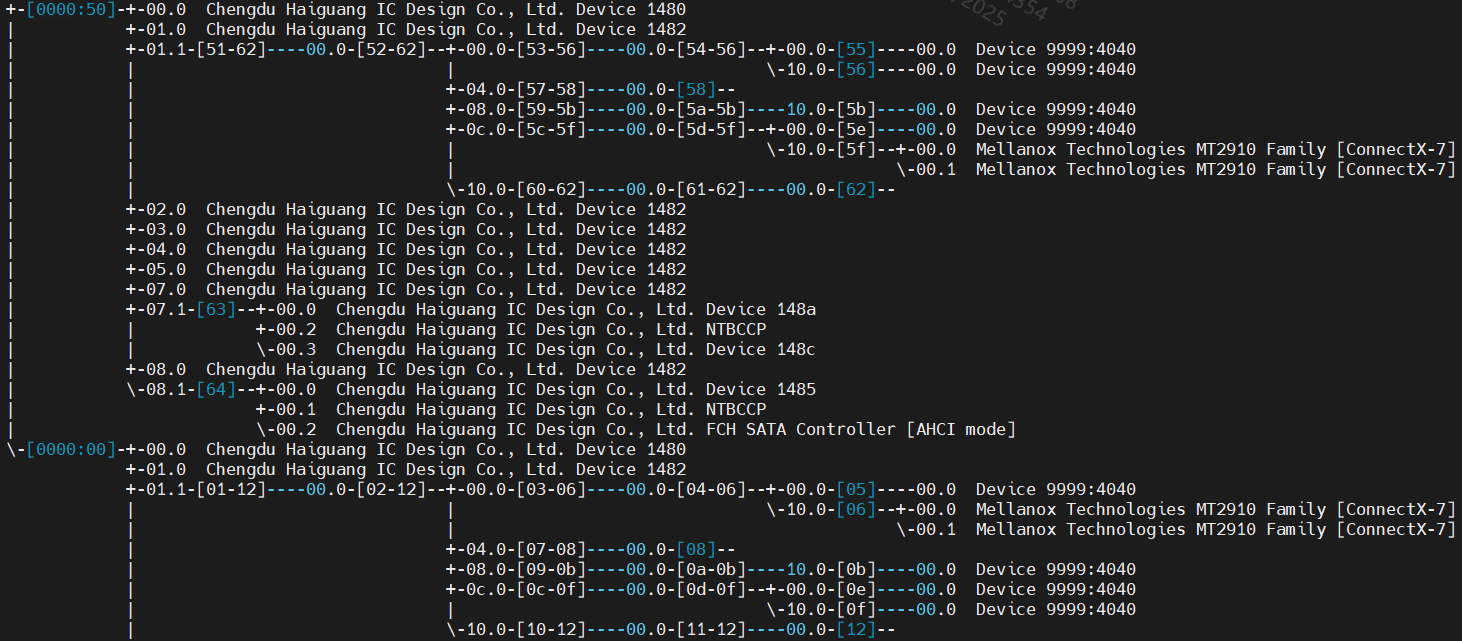Select the bus number [05]
Viewport: 1462px width, 641px height.
(x=856, y=489)
